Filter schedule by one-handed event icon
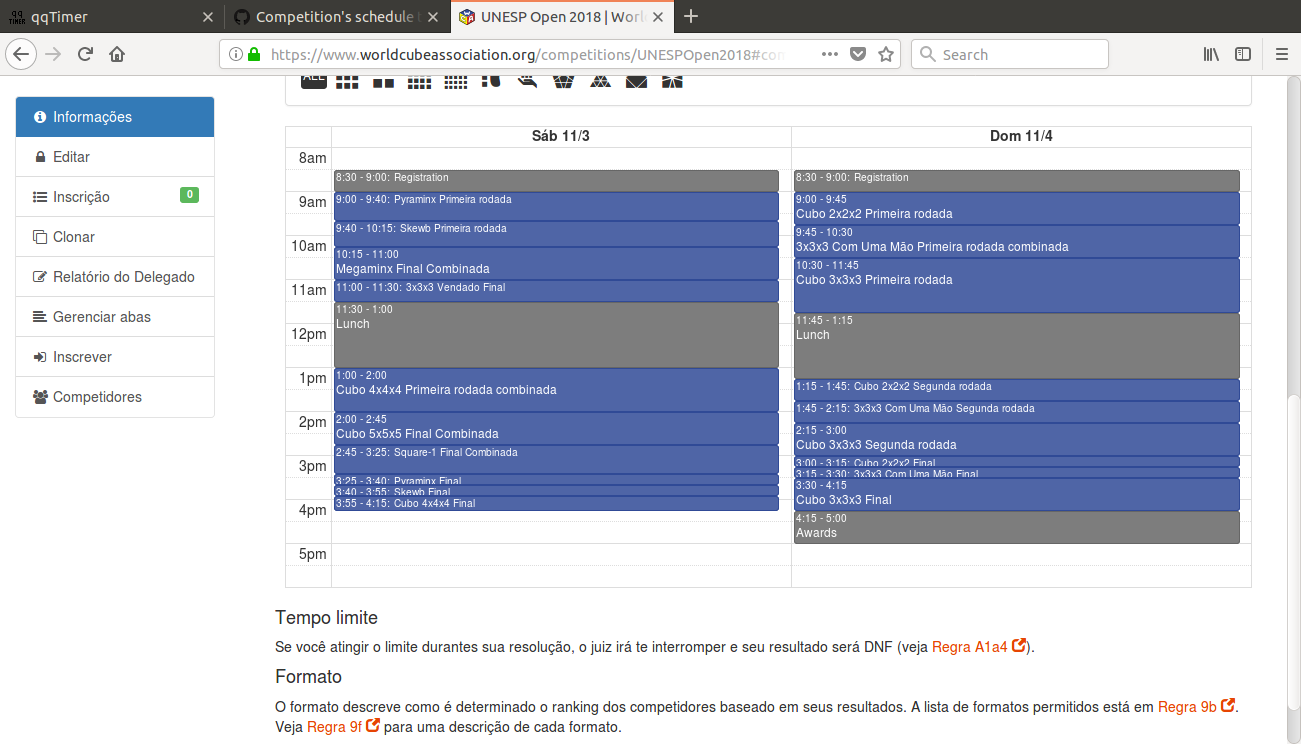 (x=527, y=80)
